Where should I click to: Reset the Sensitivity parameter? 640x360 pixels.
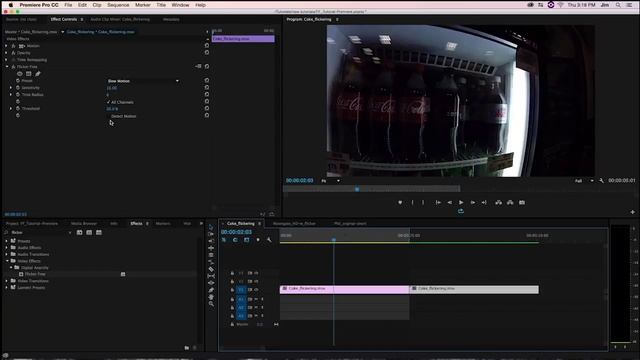point(207,87)
